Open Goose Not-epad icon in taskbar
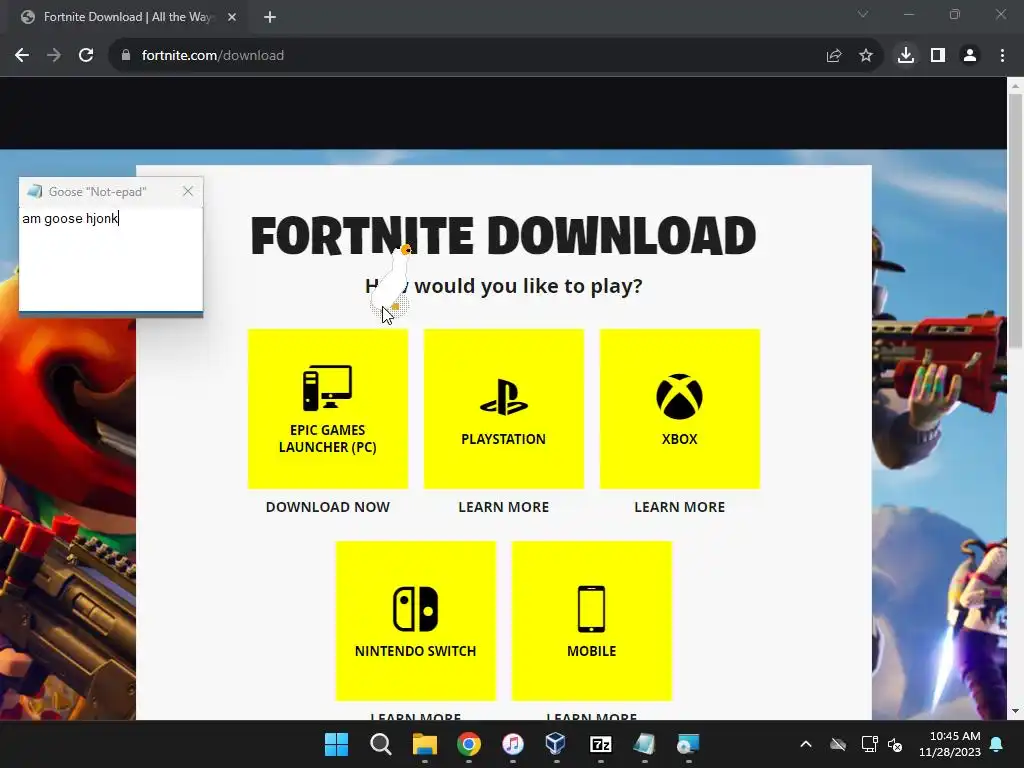The image size is (1024, 768). click(x=645, y=744)
